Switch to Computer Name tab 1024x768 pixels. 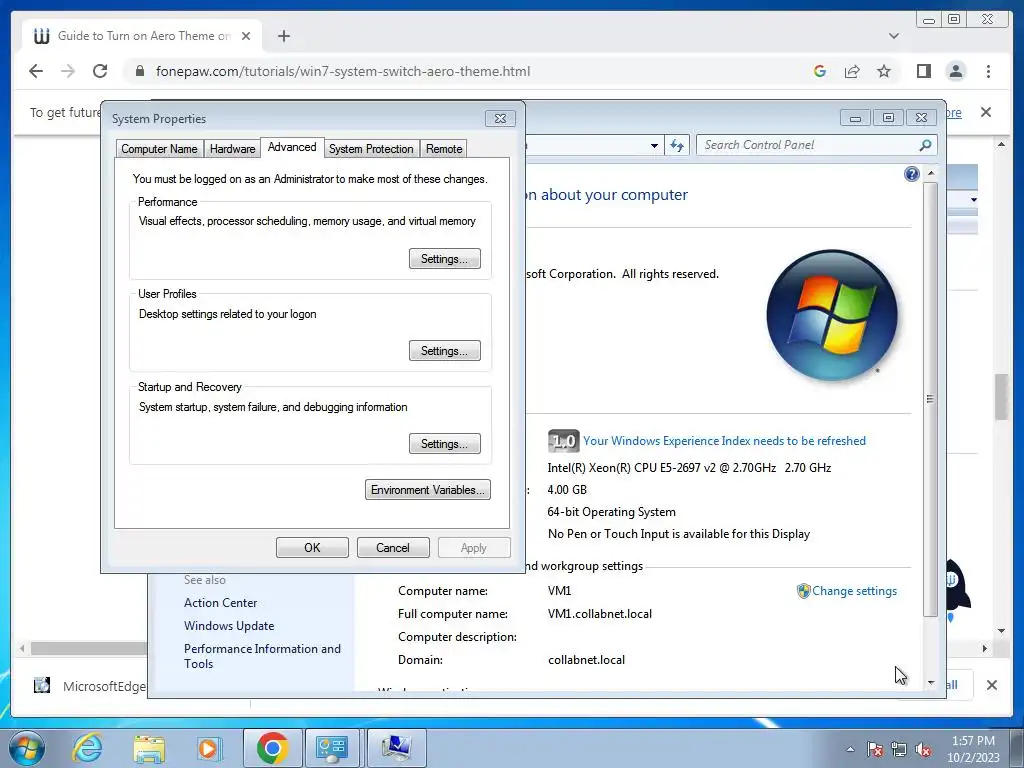pos(159,149)
